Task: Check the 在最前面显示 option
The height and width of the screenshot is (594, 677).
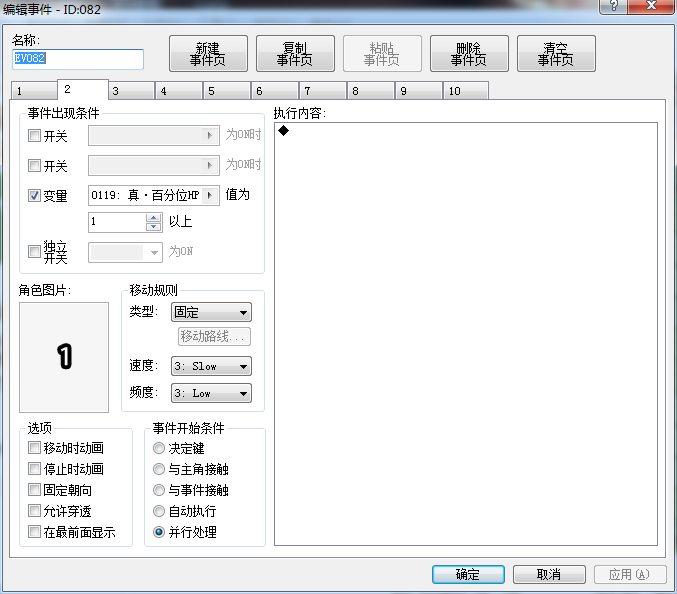Action: pos(34,532)
